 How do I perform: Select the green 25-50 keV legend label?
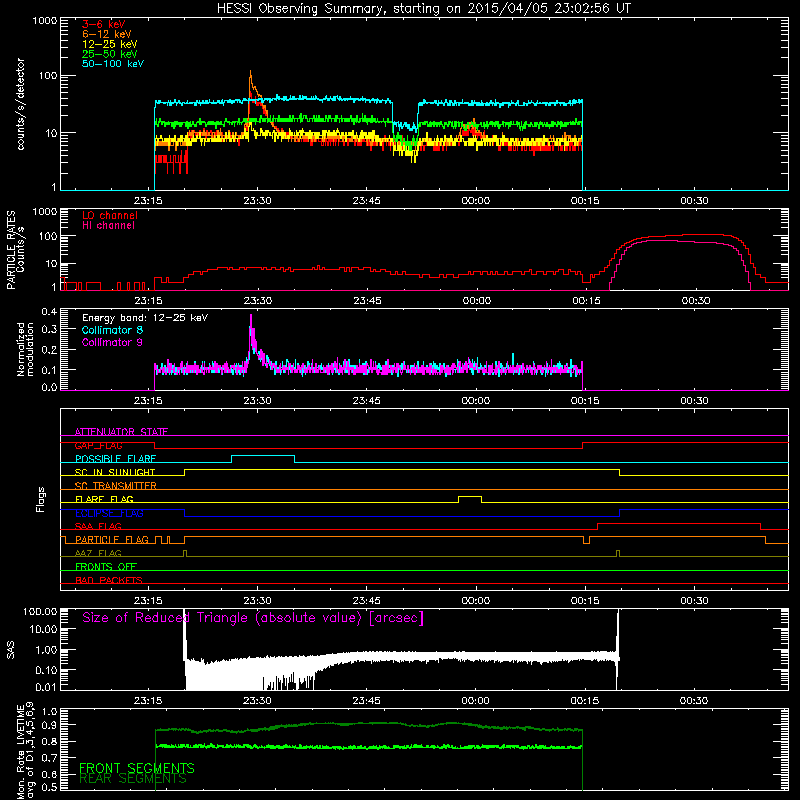pyautogui.click(x=110, y=54)
